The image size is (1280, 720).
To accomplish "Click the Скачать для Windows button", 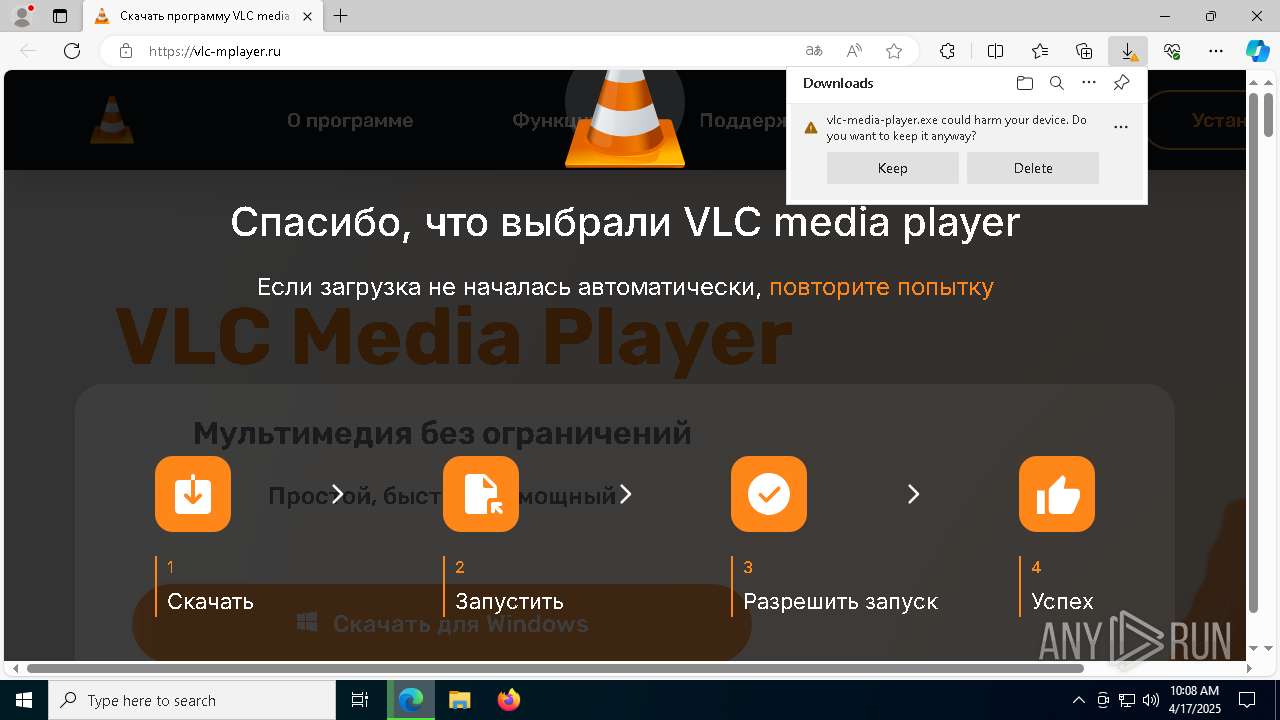I will [x=442, y=624].
